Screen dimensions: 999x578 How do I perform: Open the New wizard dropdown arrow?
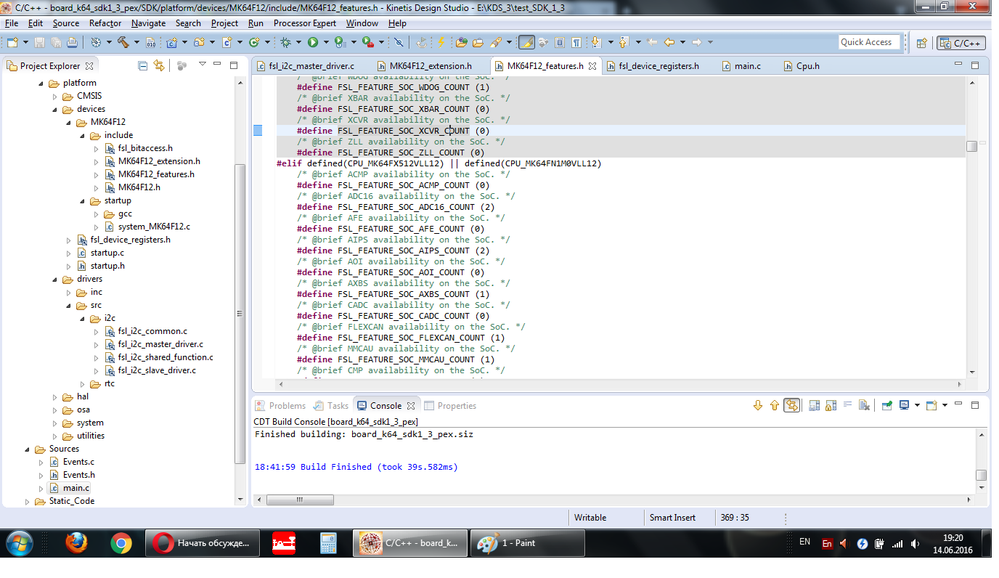tap(25, 42)
